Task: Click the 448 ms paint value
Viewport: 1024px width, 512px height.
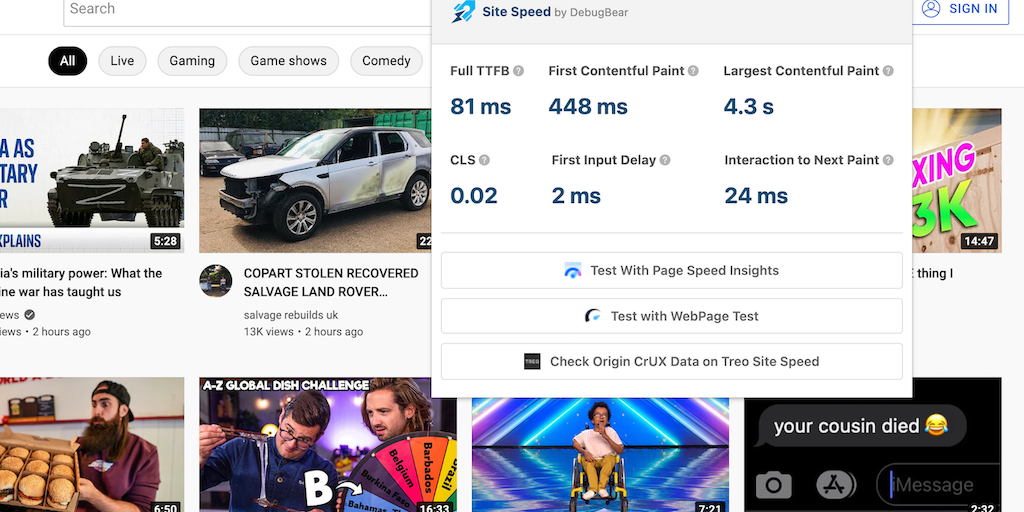Action: [x=588, y=106]
